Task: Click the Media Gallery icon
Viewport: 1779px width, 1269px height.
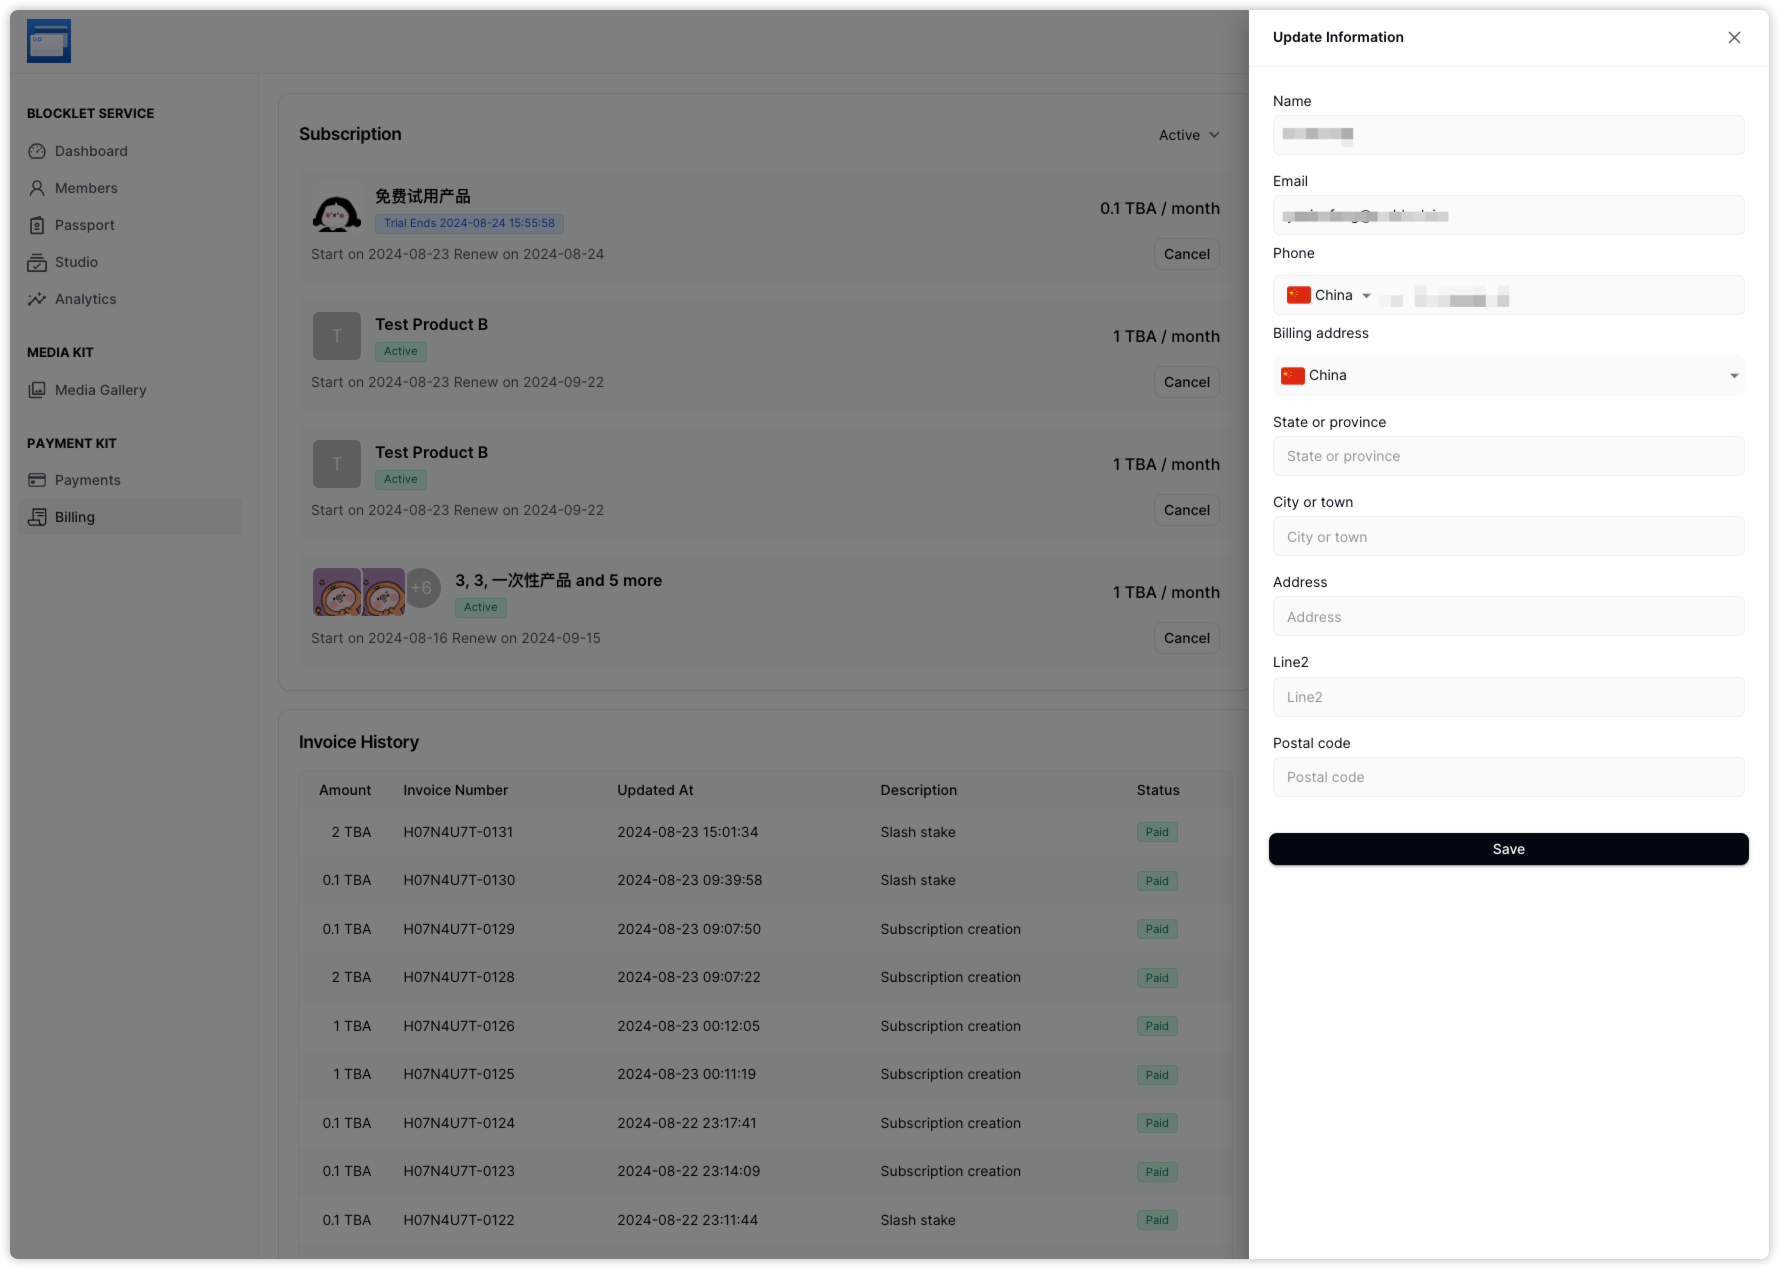Action: (x=37, y=390)
